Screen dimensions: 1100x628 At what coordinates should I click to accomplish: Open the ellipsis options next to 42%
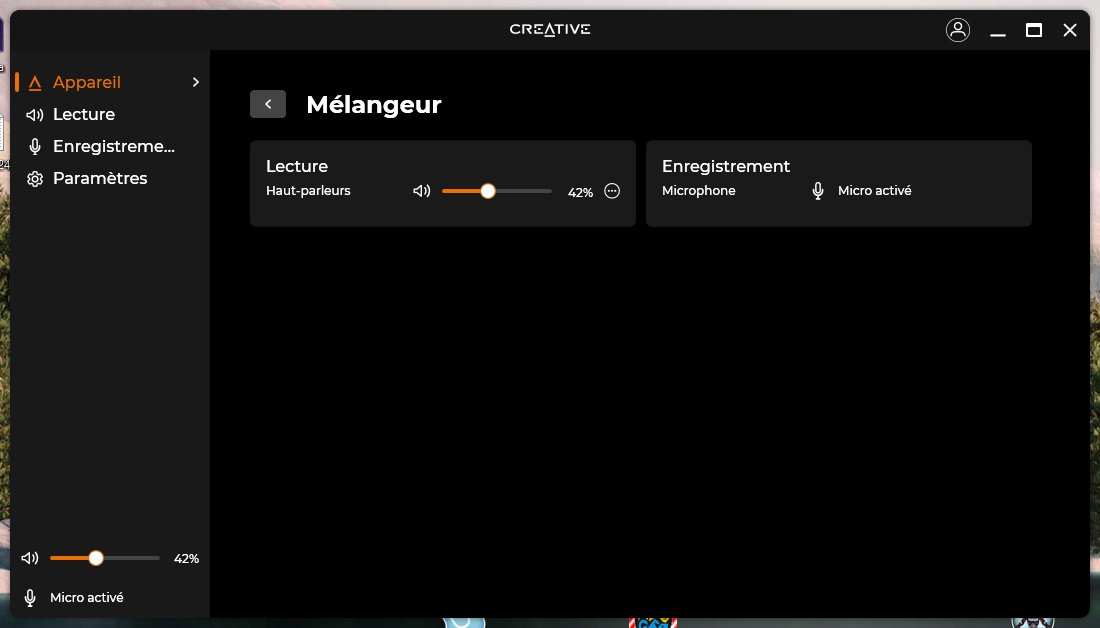[613, 191]
